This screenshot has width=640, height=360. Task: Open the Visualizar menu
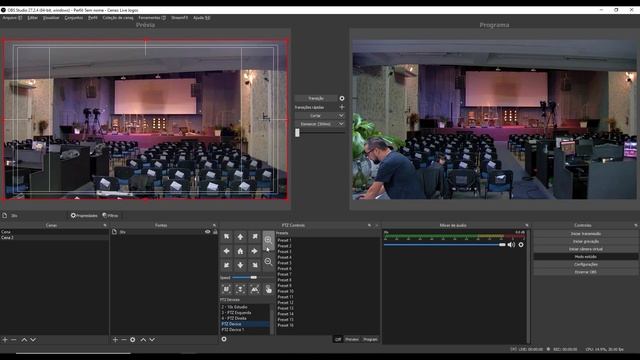pyautogui.click(x=51, y=18)
